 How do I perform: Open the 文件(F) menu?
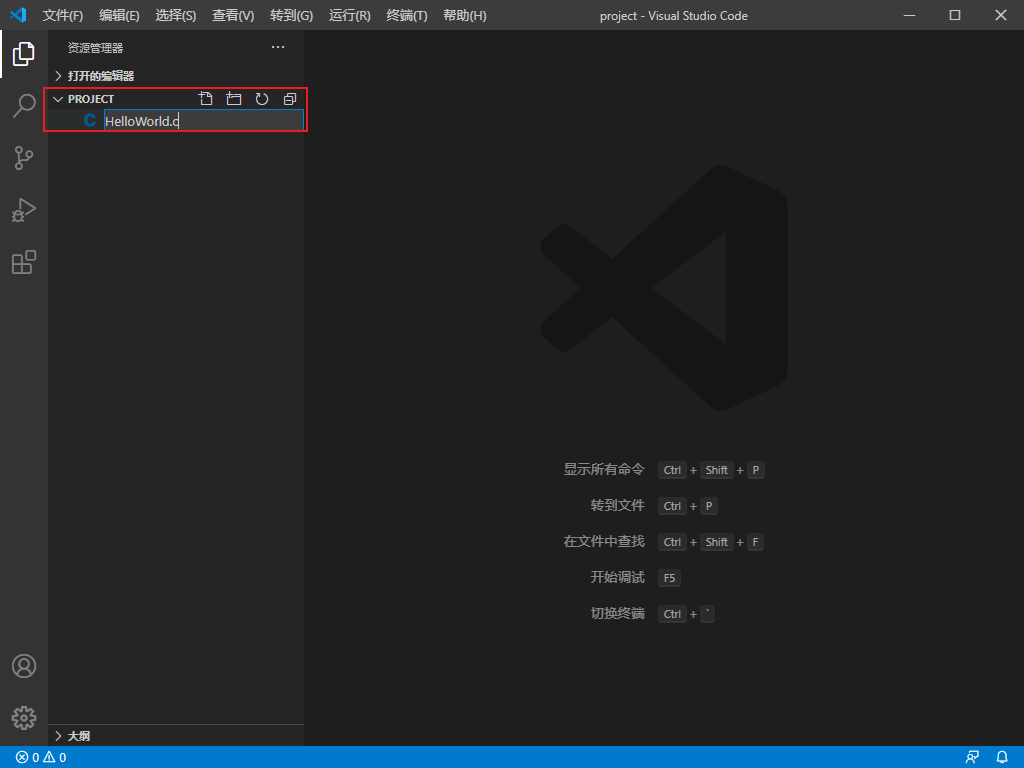pos(63,15)
